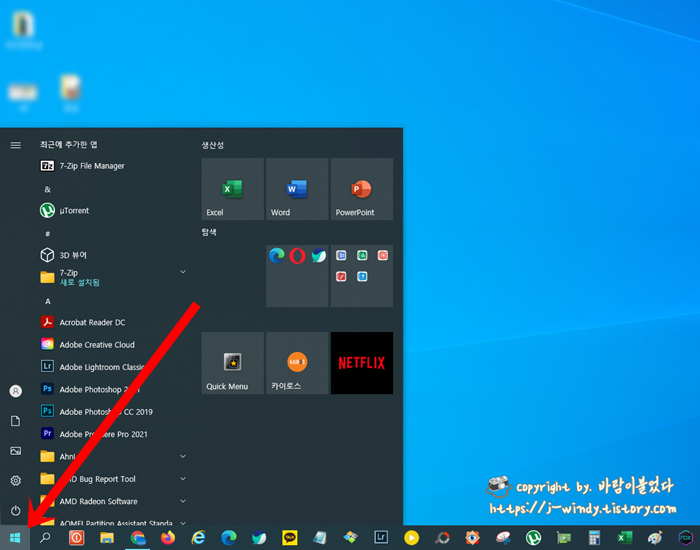
Task: Expand AMD Bug Report Tool folder chevron
Action: click(183, 479)
